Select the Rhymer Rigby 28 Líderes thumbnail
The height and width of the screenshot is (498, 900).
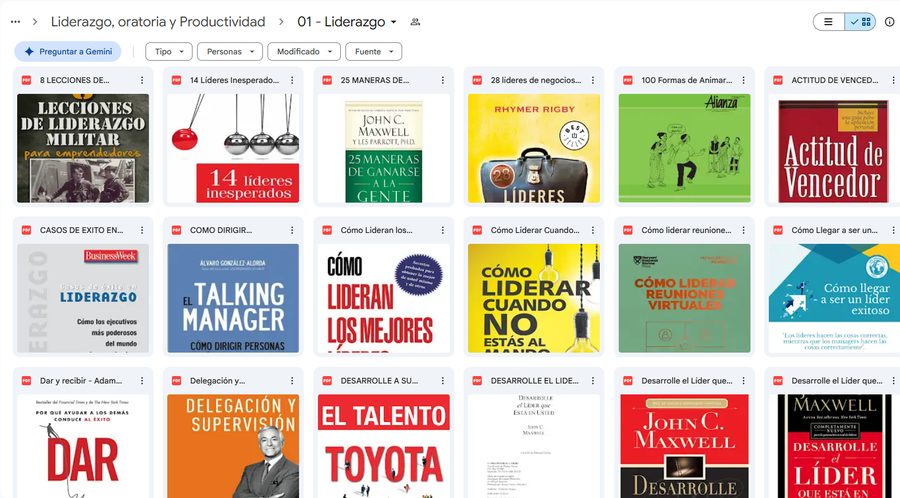pyautogui.click(x=534, y=148)
